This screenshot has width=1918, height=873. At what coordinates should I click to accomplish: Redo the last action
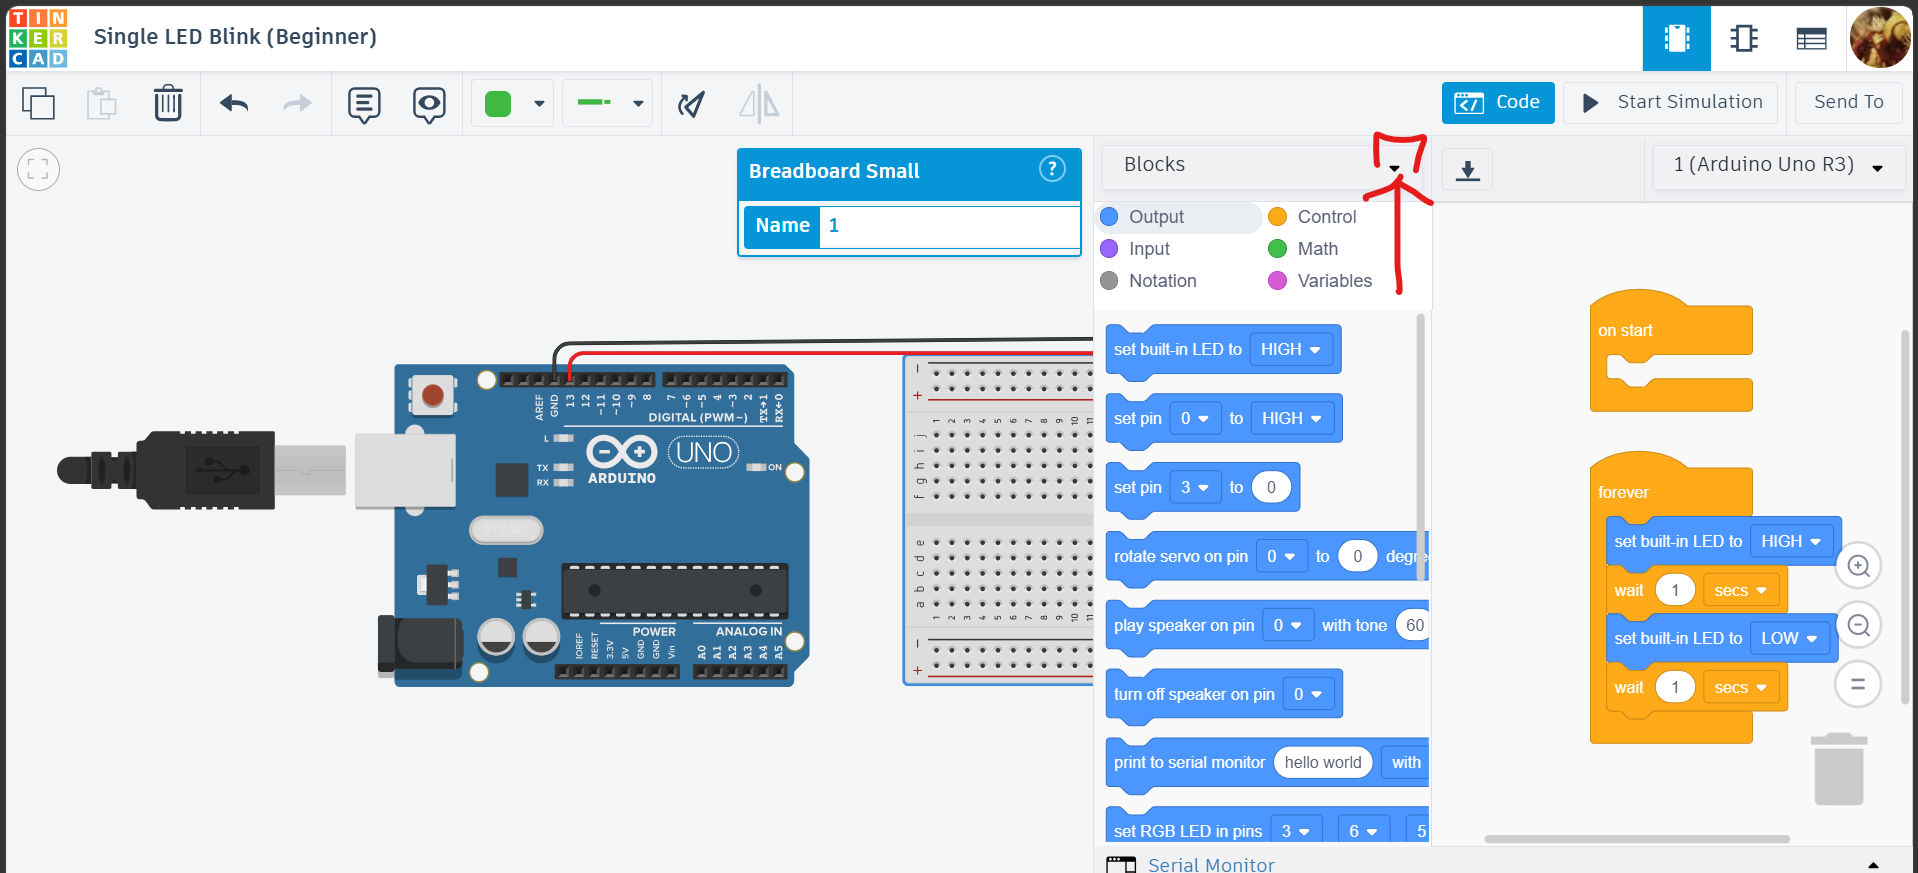(298, 103)
